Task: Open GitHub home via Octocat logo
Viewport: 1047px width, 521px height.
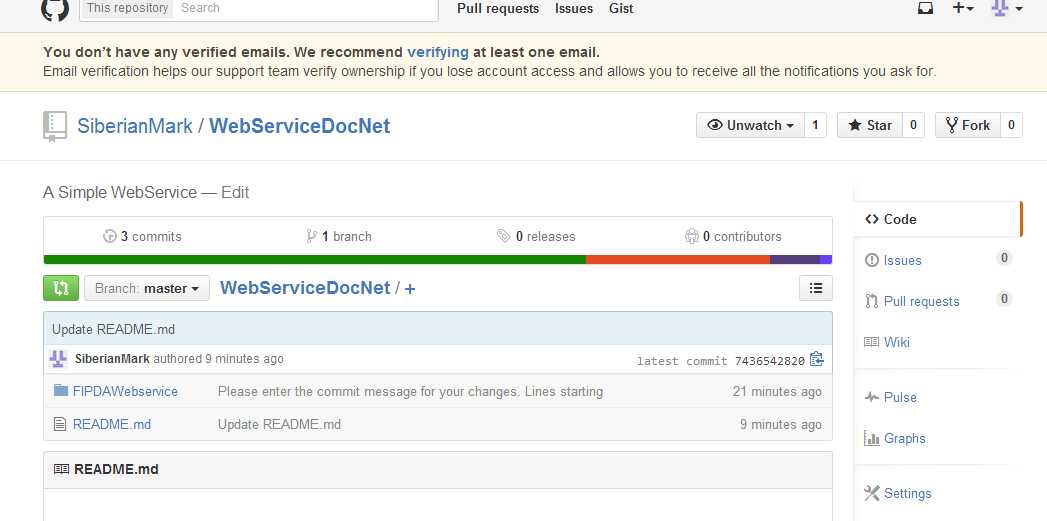Action: click(x=55, y=9)
